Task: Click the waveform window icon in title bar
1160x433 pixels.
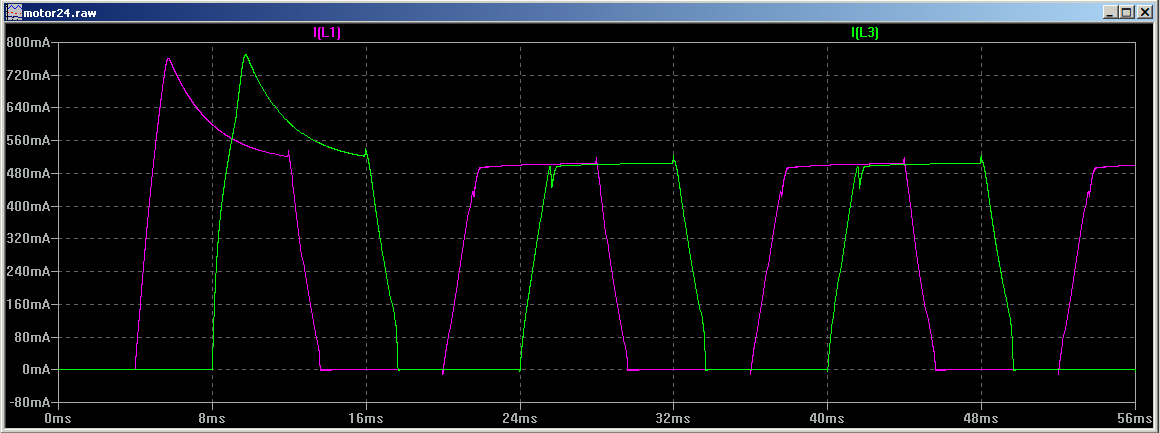Action: tap(13, 12)
